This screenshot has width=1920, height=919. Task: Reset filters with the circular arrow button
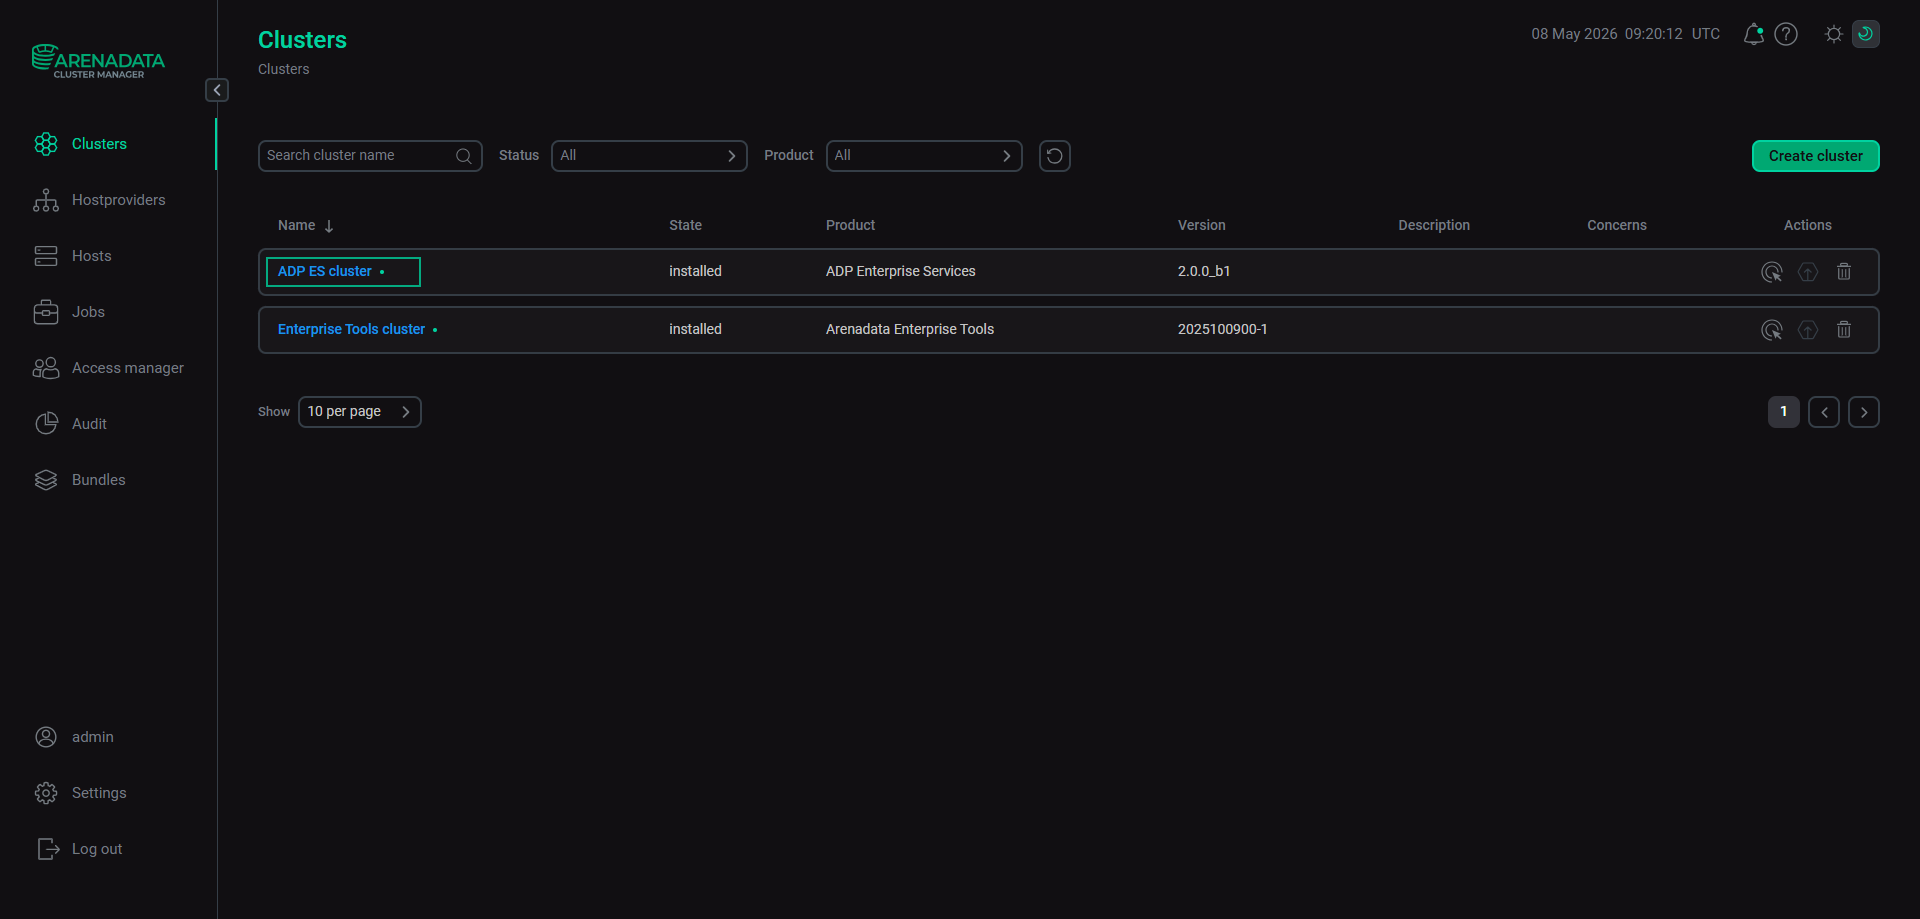(1055, 156)
